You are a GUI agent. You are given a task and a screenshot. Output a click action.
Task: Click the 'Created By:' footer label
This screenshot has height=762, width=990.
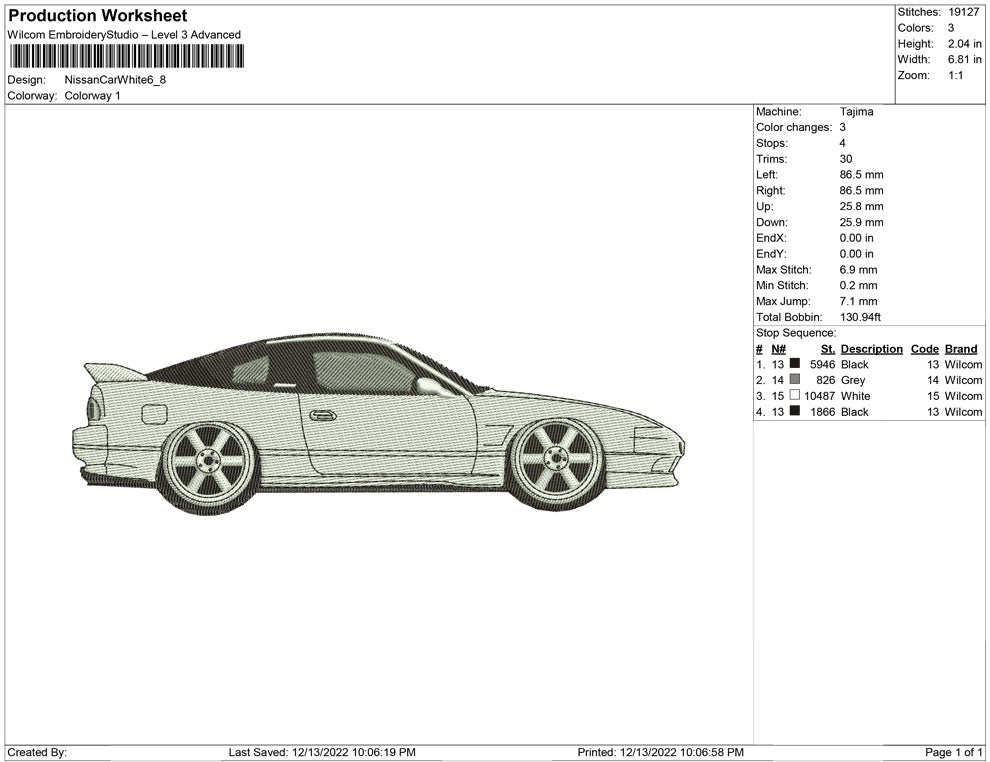37,752
